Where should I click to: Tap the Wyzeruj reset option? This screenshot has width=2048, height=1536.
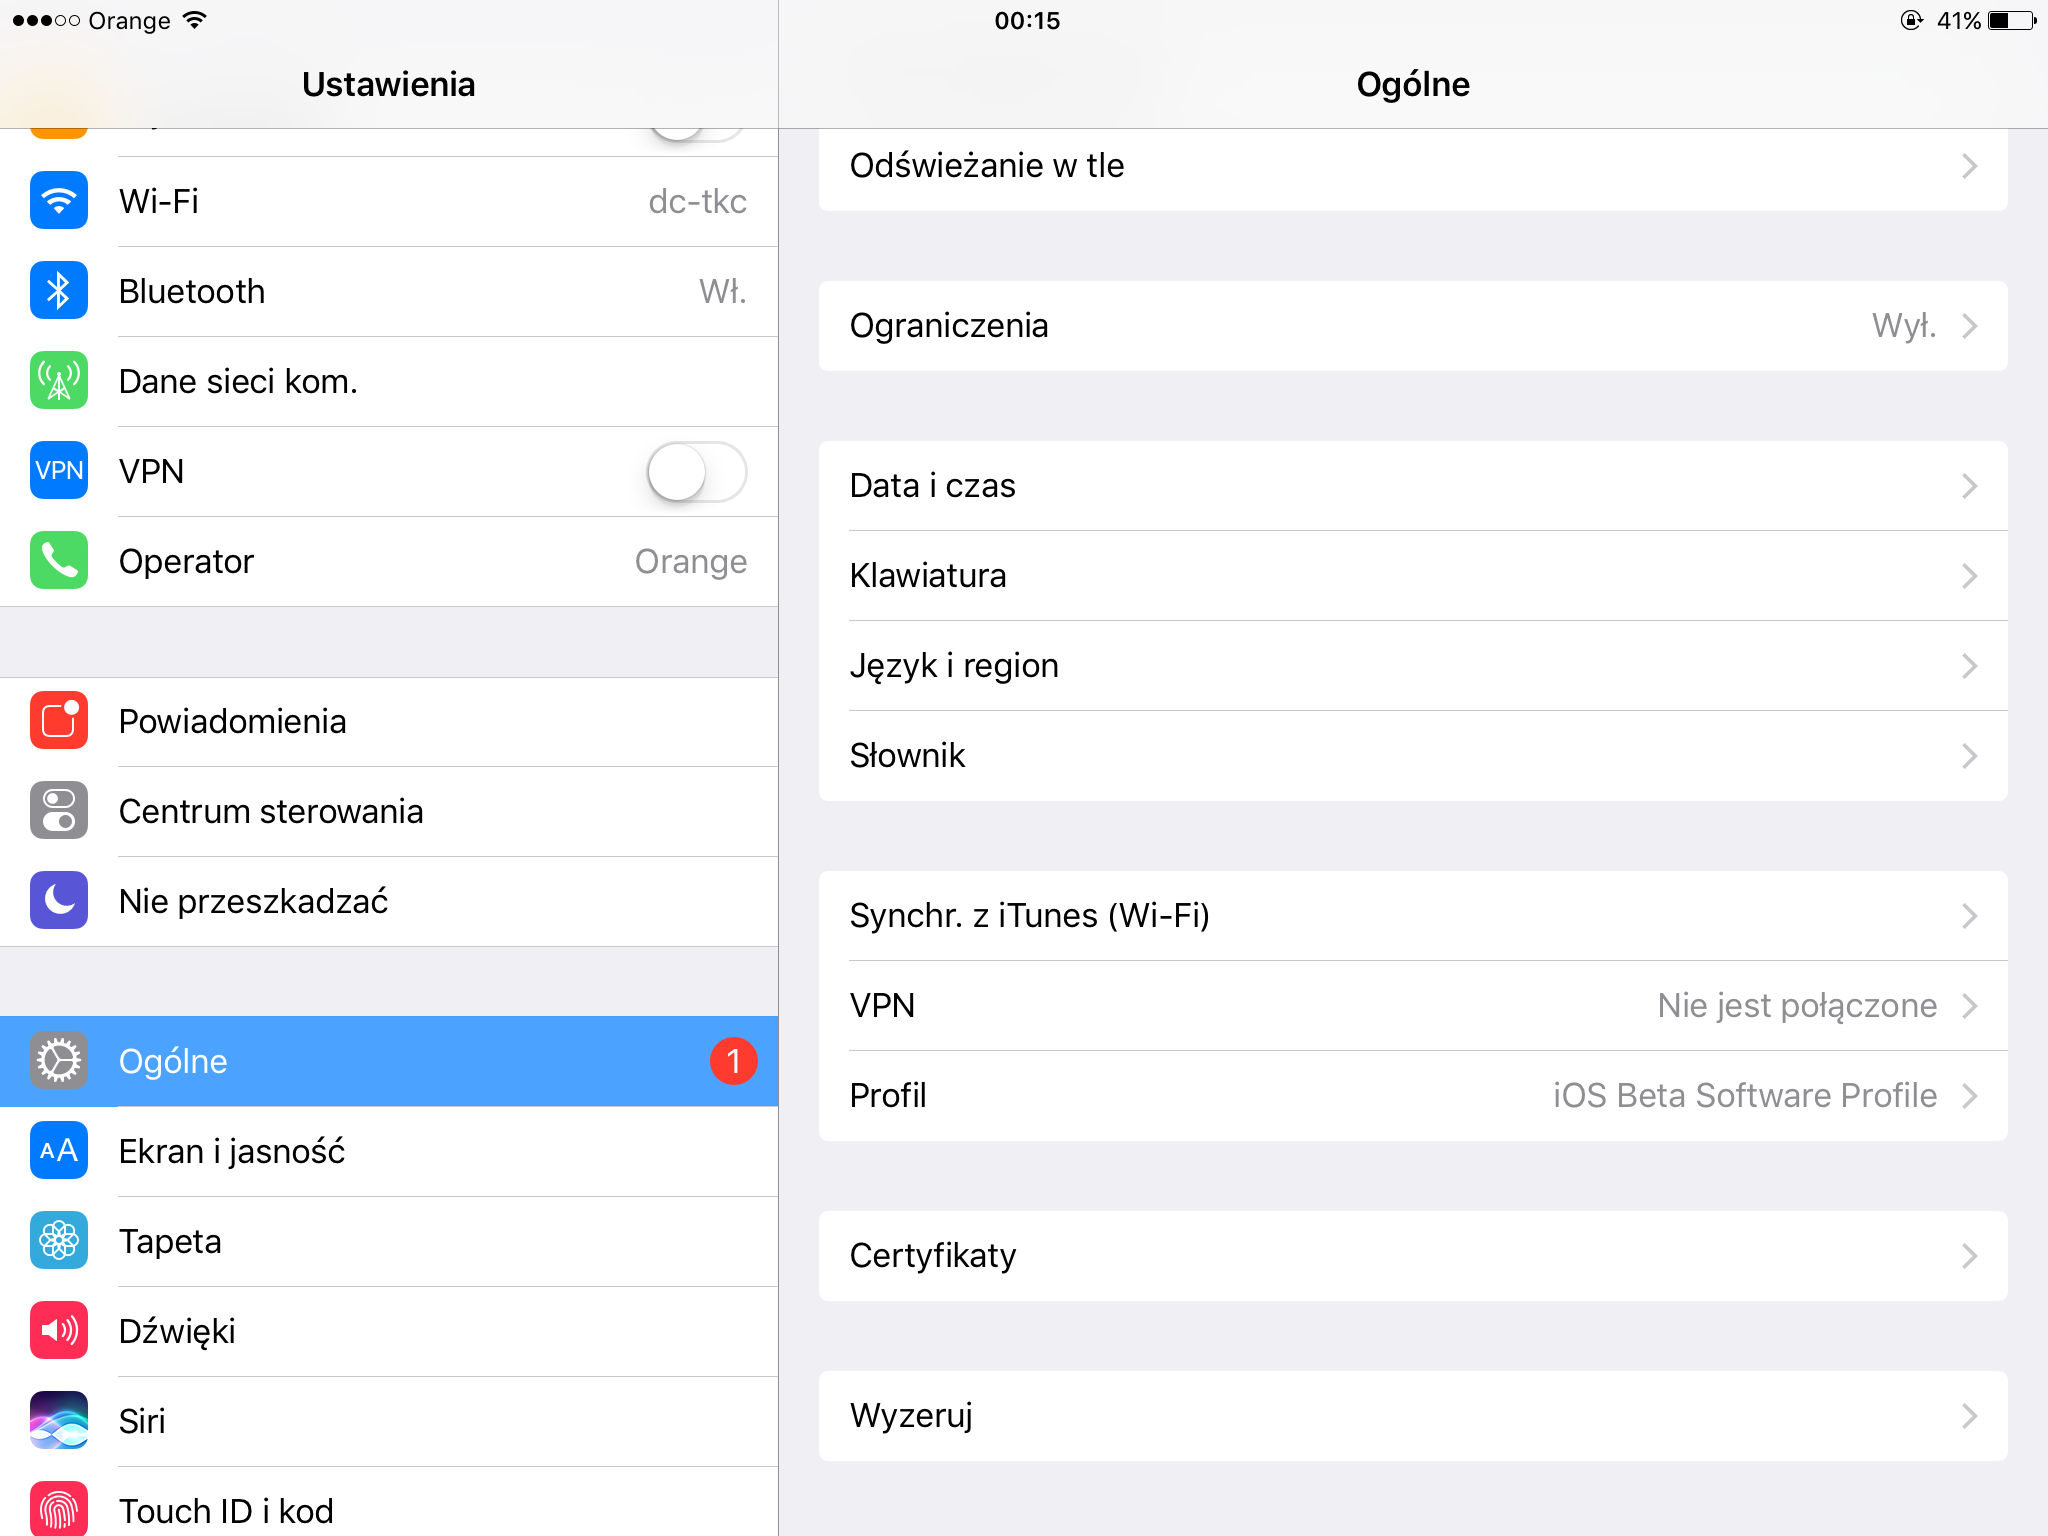[x=1413, y=1416]
